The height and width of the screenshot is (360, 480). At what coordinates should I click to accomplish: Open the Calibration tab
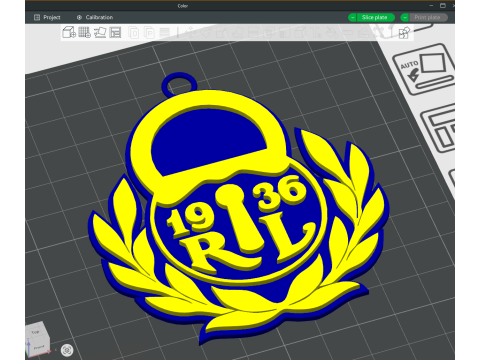[95, 17]
